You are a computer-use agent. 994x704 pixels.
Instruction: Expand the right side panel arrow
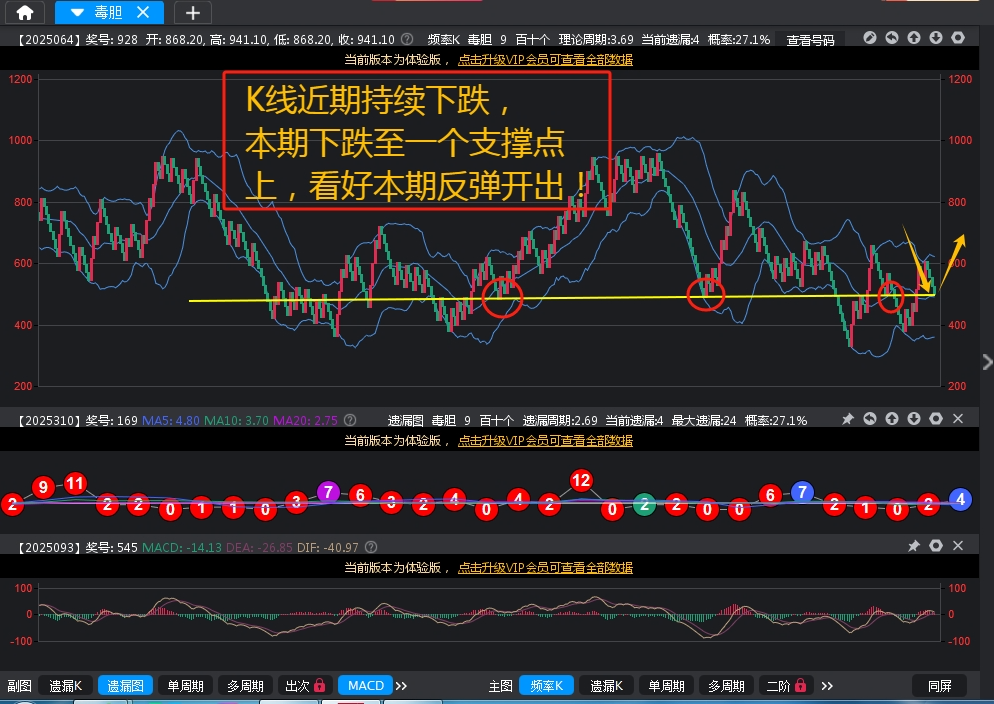tap(987, 361)
